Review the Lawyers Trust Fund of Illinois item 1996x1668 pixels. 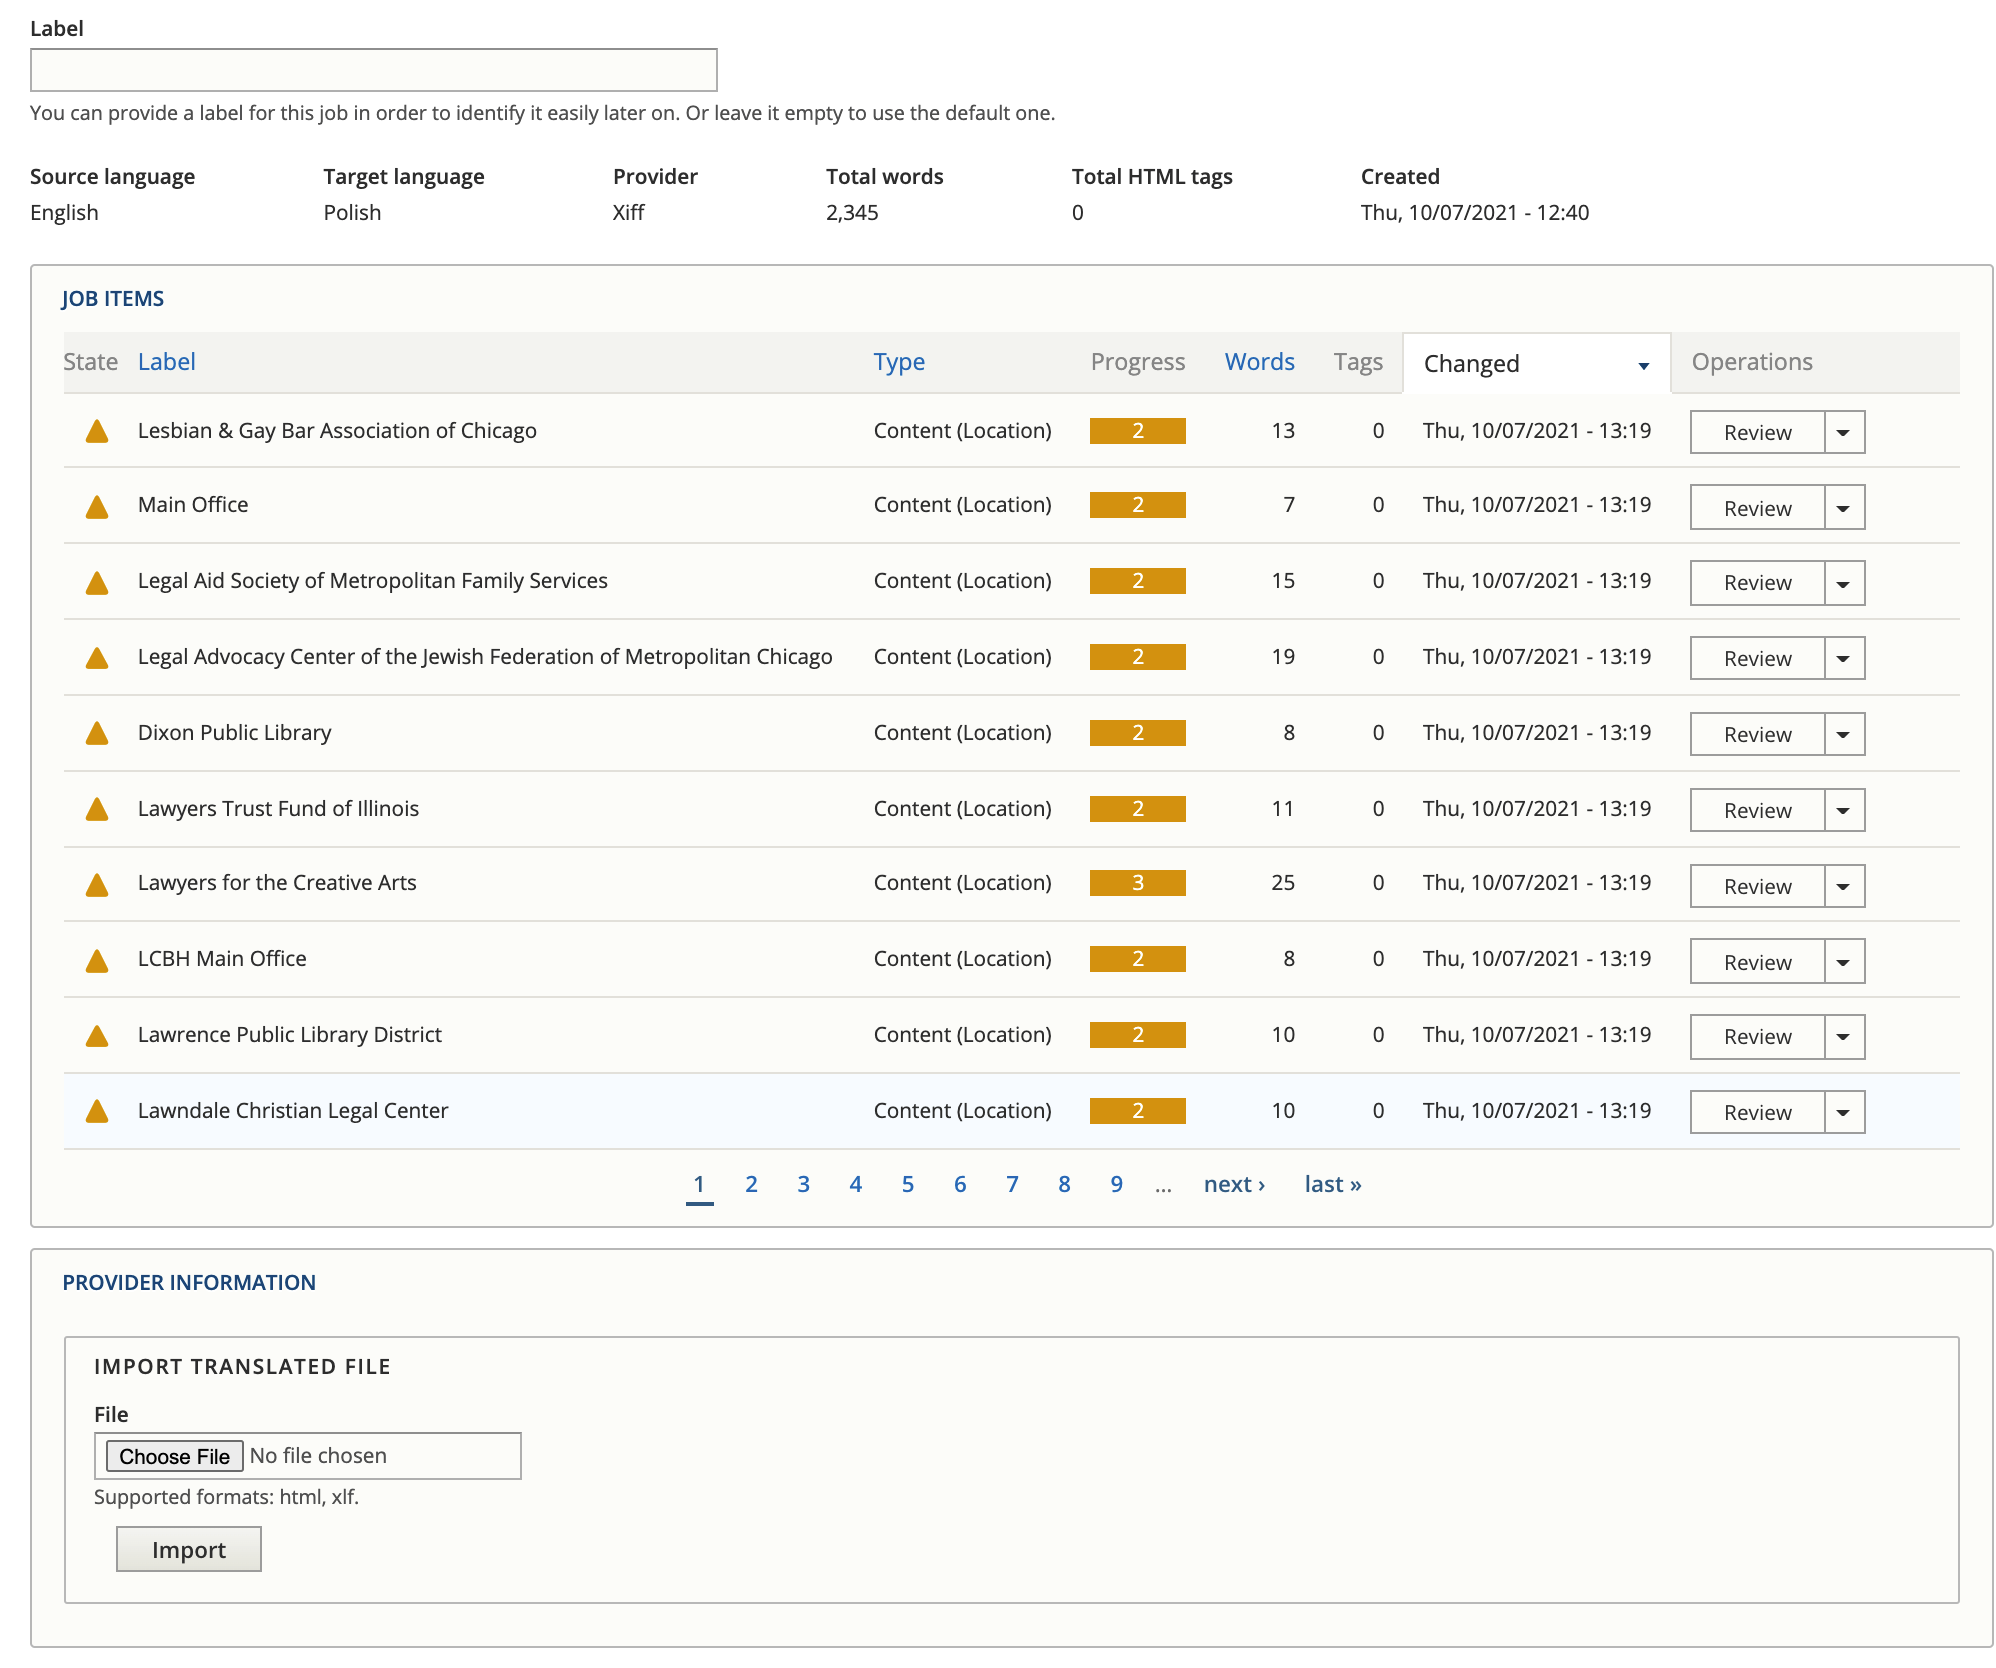click(x=1757, y=810)
